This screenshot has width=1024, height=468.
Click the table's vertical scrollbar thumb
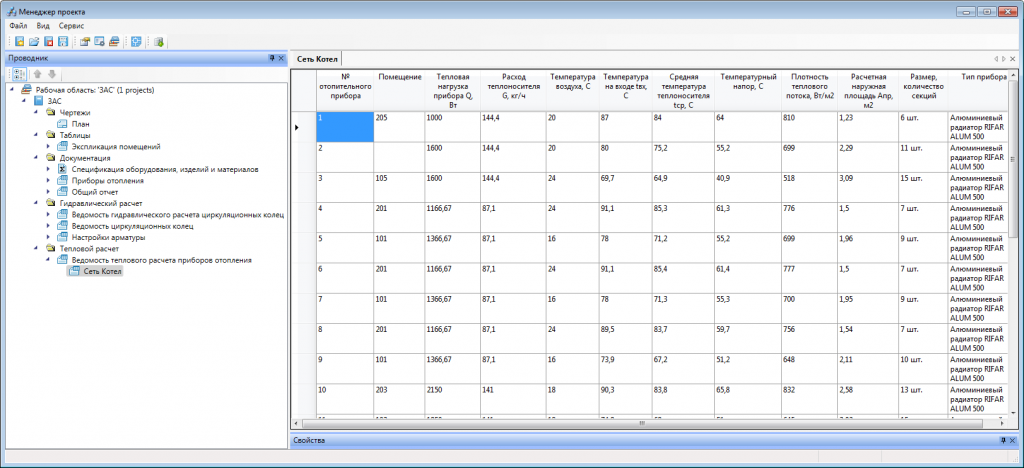(x=1012, y=159)
